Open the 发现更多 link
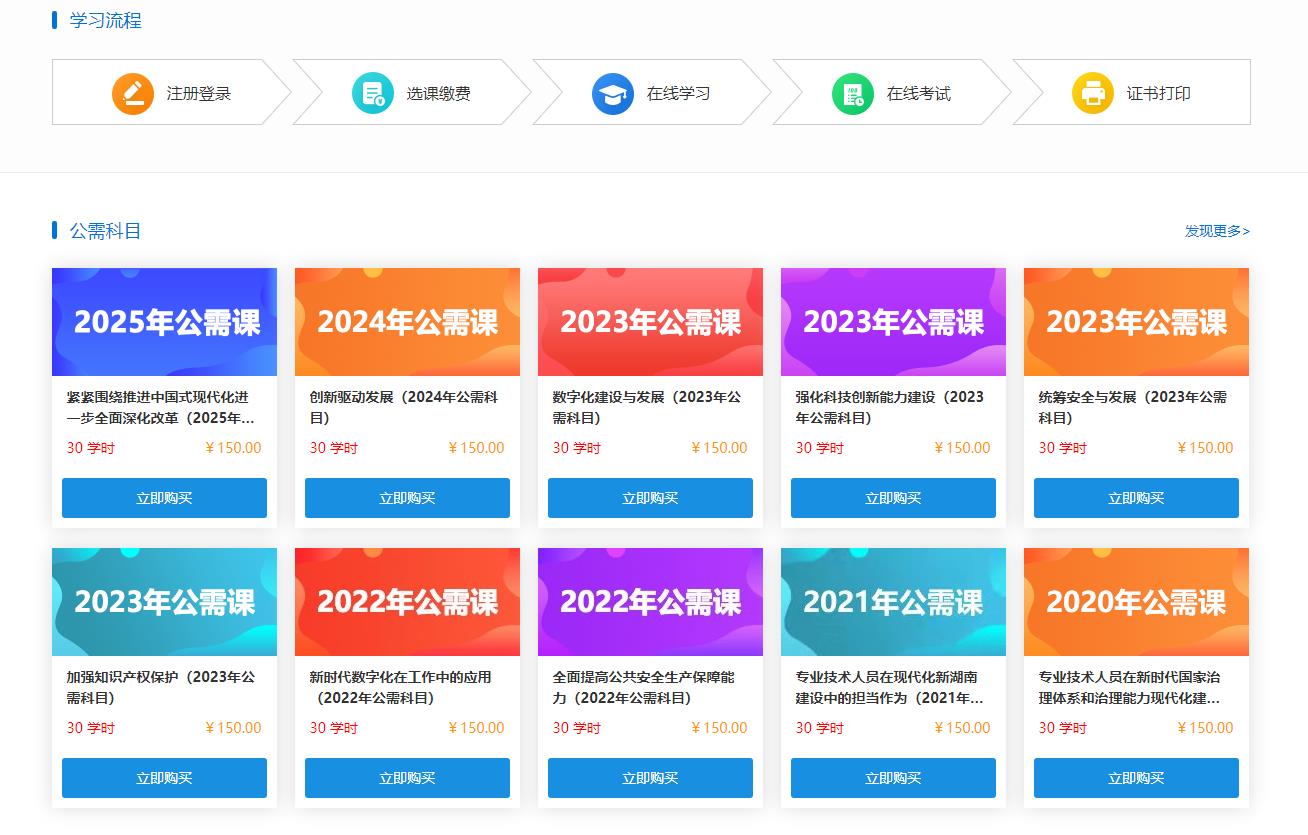 1217,231
